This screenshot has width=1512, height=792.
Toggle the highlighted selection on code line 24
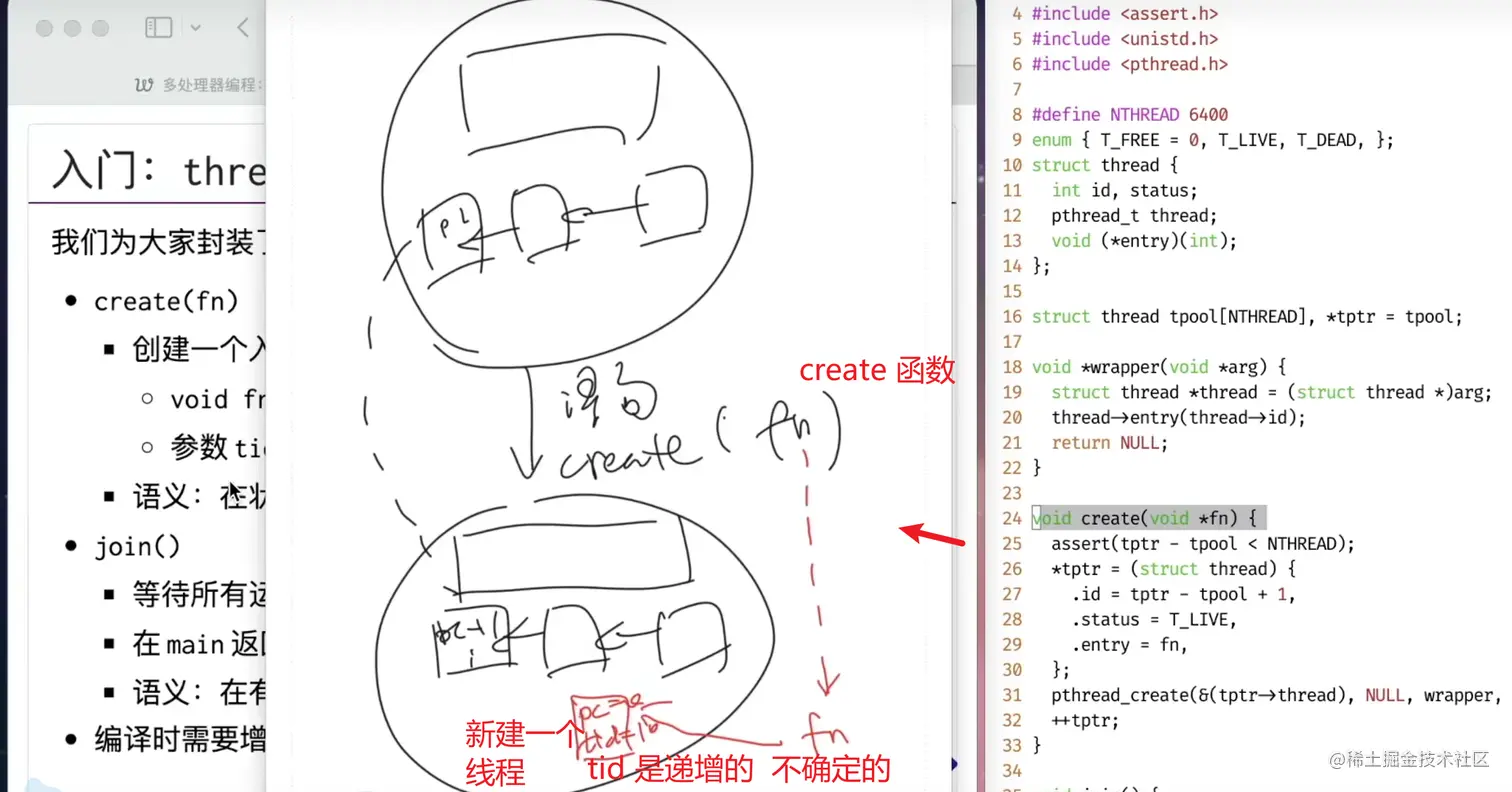[x=1148, y=518]
